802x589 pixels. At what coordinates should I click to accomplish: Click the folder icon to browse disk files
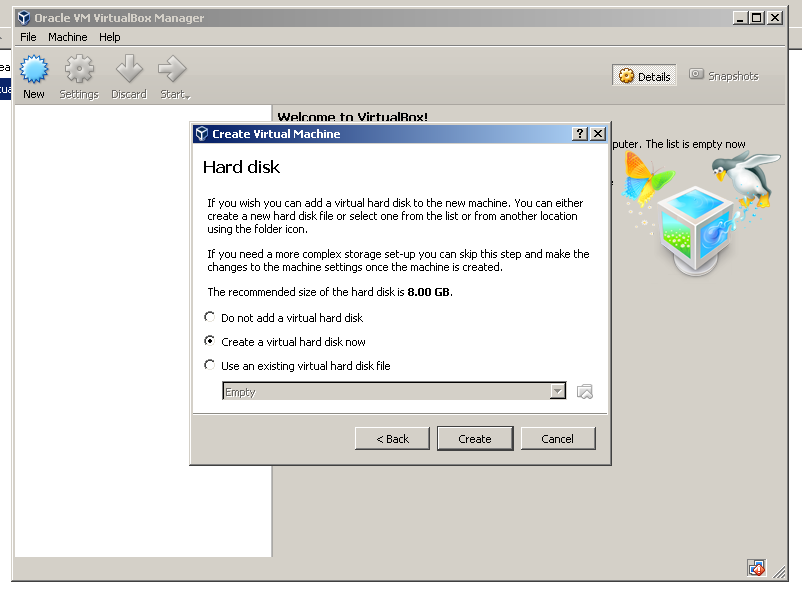click(x=585, y=392)
